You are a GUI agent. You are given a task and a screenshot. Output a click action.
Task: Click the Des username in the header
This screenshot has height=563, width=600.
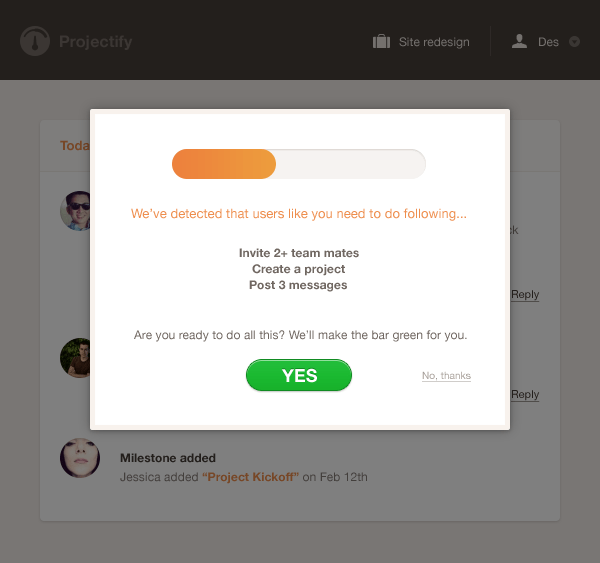(548, 42)
